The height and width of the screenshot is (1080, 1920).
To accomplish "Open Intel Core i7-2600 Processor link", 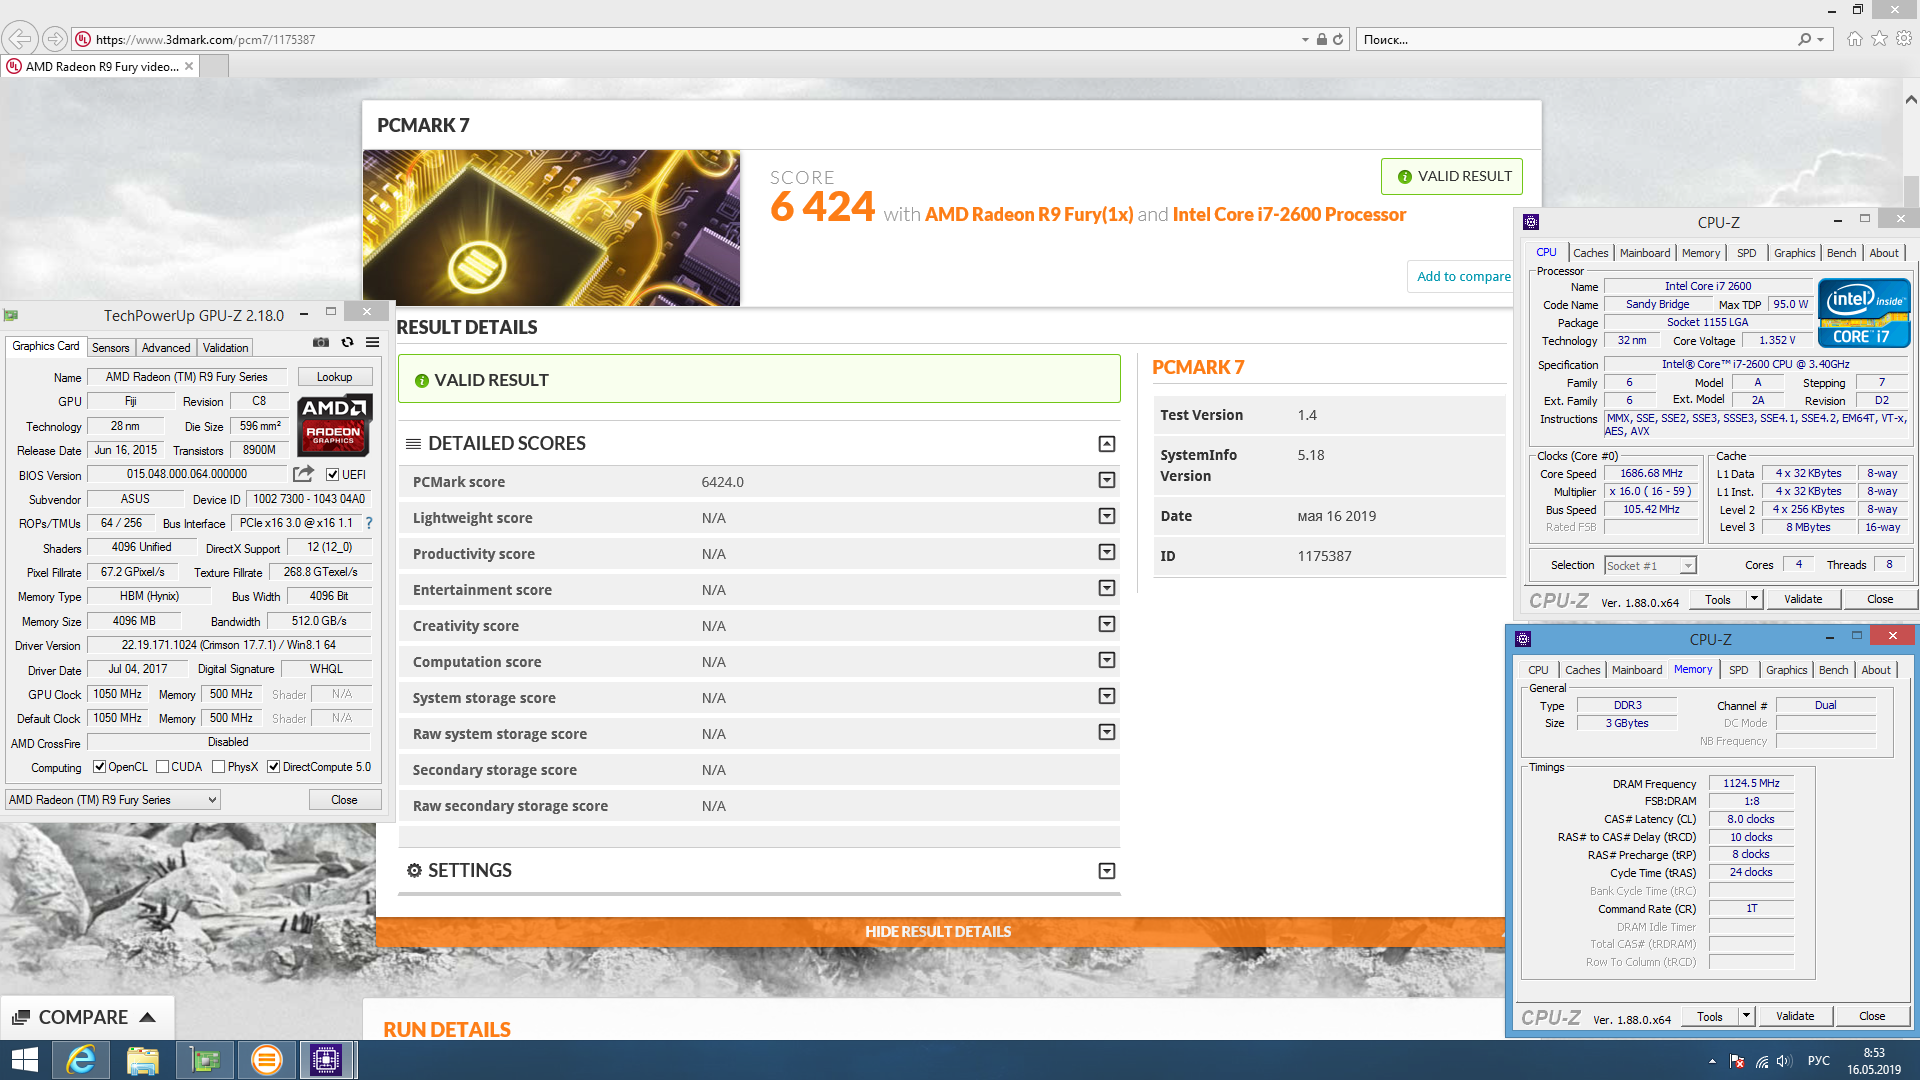I will (1289, 214).
